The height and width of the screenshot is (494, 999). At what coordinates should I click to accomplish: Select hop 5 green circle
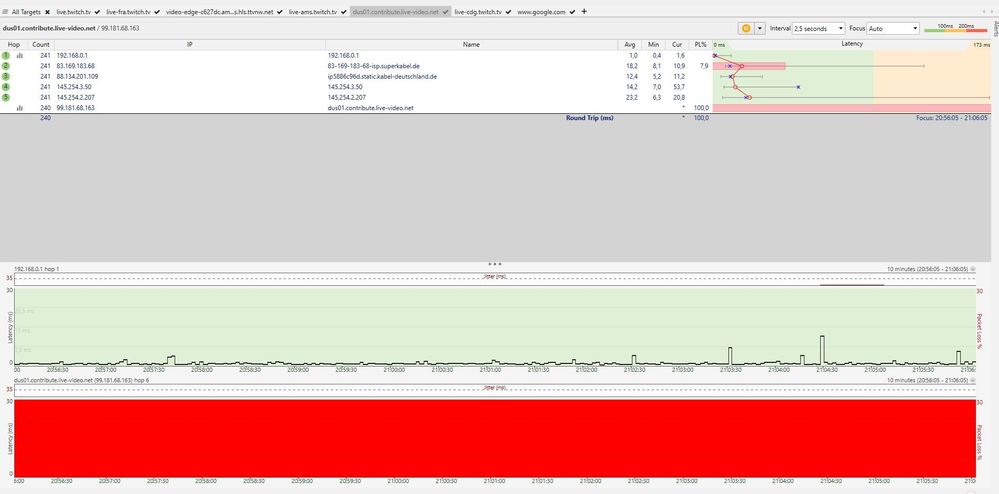pos(6,97)
